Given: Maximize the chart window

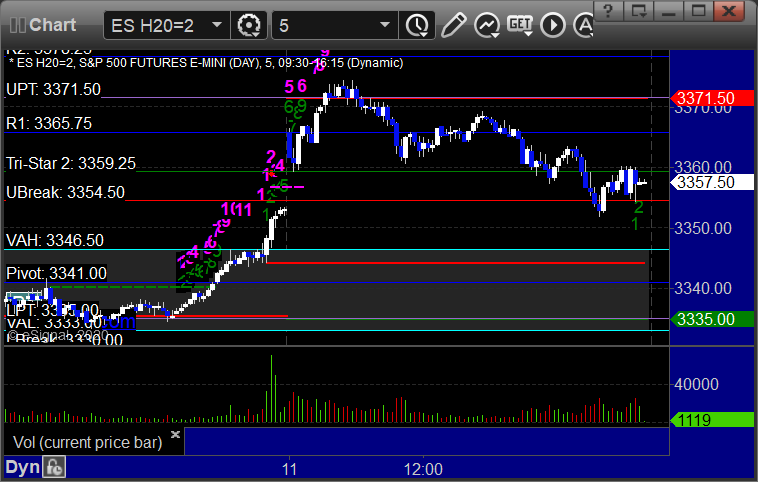Looking at the screenshot, I should 698,11.
